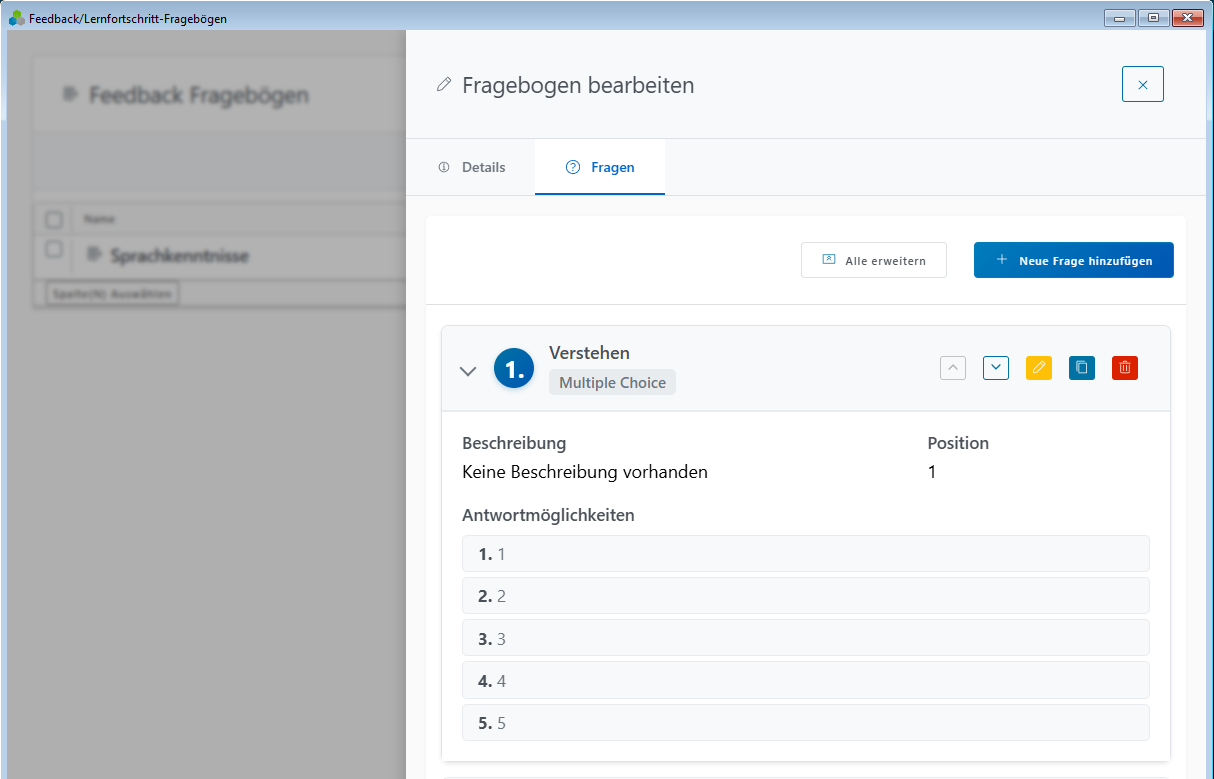Click answer option 2
This screenshot has width=1214, height=779.
(x=806, y=596)
